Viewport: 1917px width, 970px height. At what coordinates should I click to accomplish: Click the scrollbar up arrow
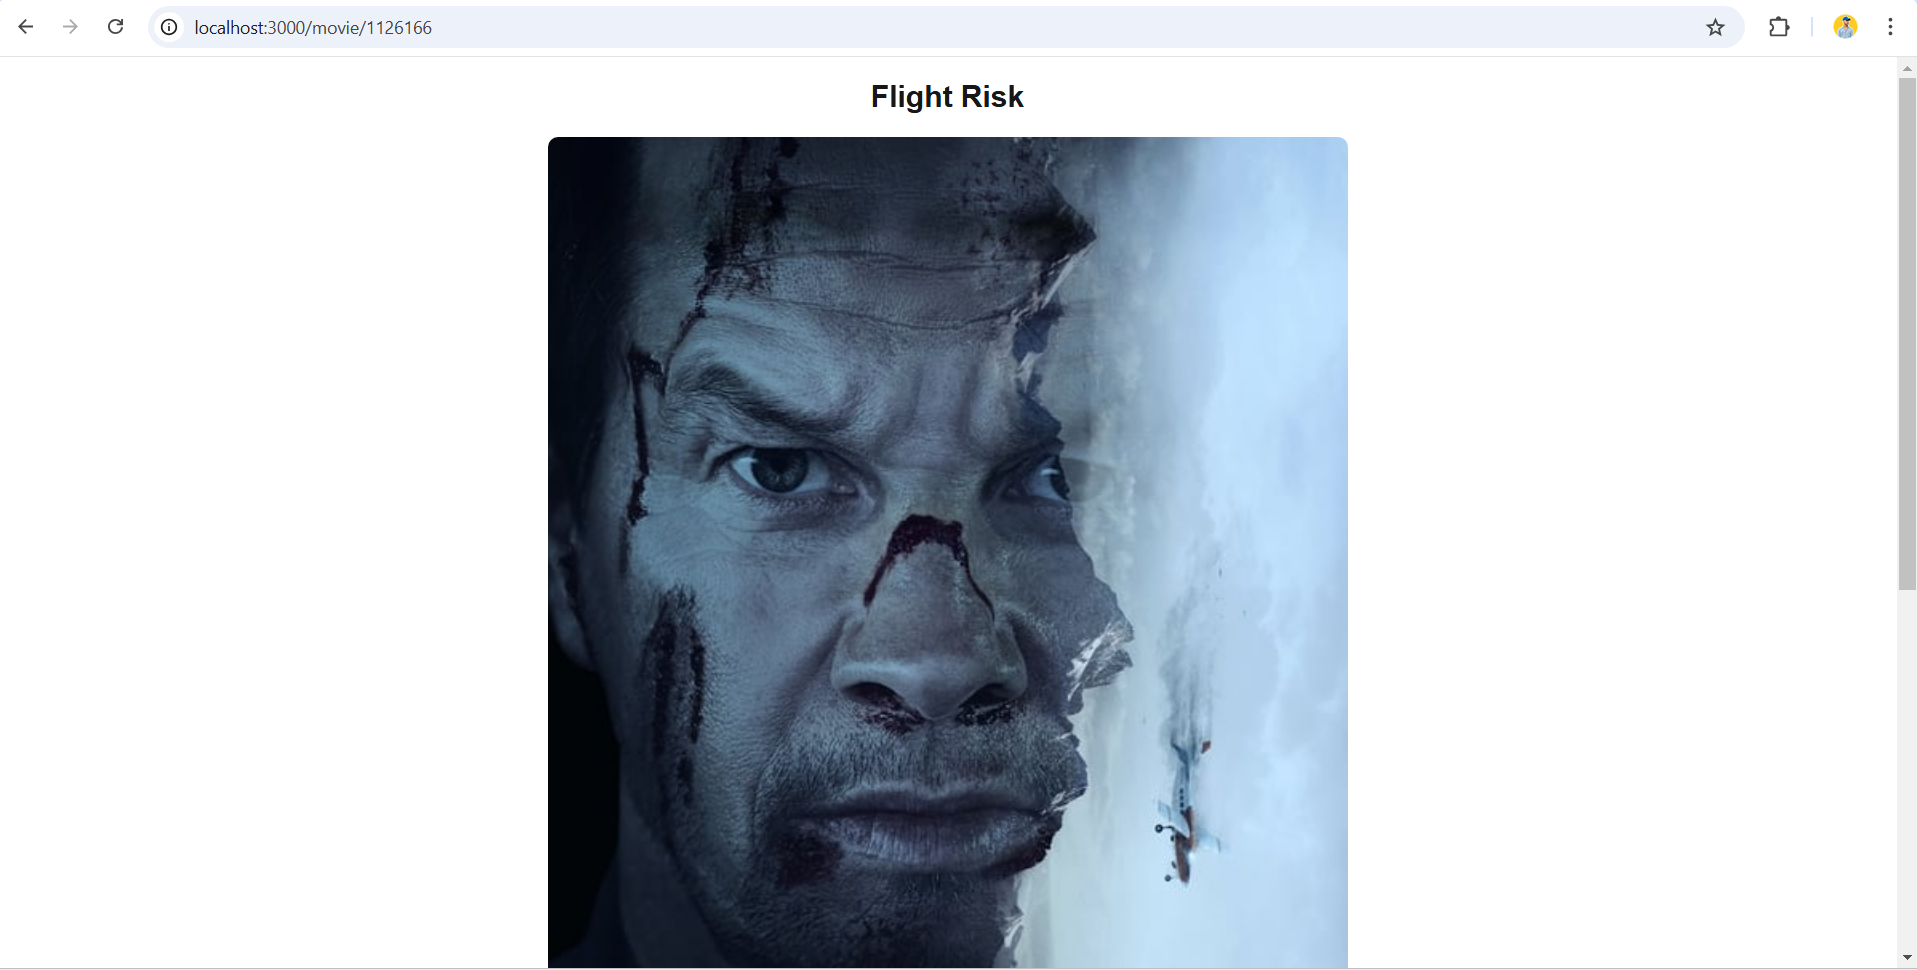tap(1907, 68)
